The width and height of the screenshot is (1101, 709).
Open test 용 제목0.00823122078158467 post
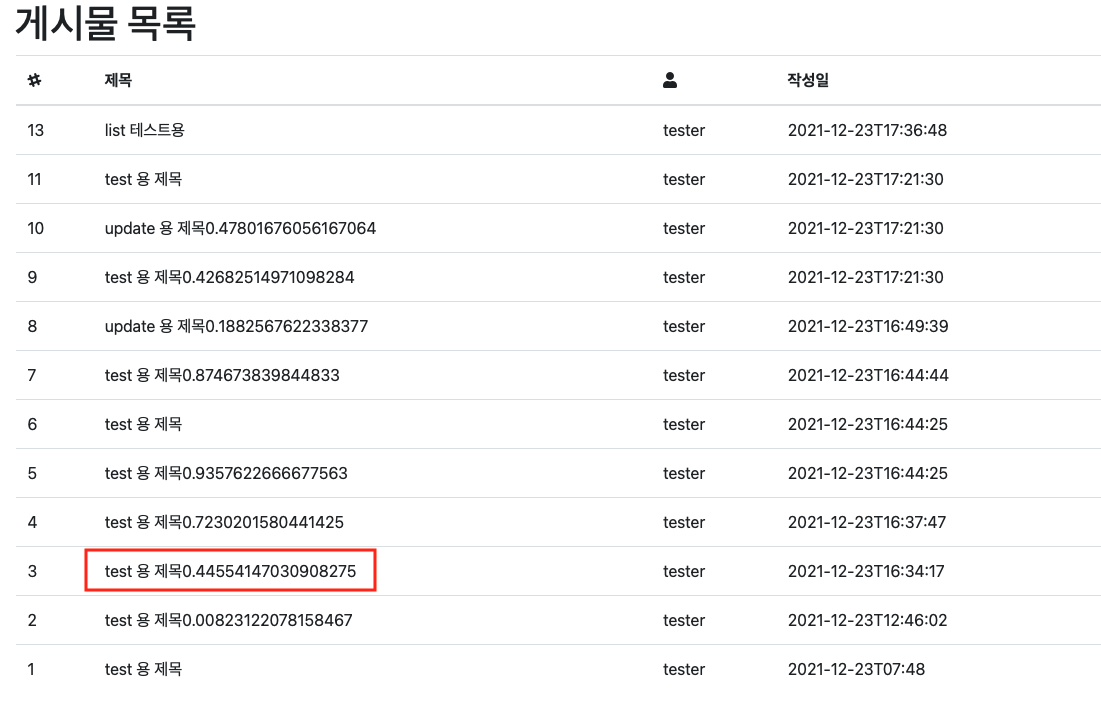pos(228,621)
